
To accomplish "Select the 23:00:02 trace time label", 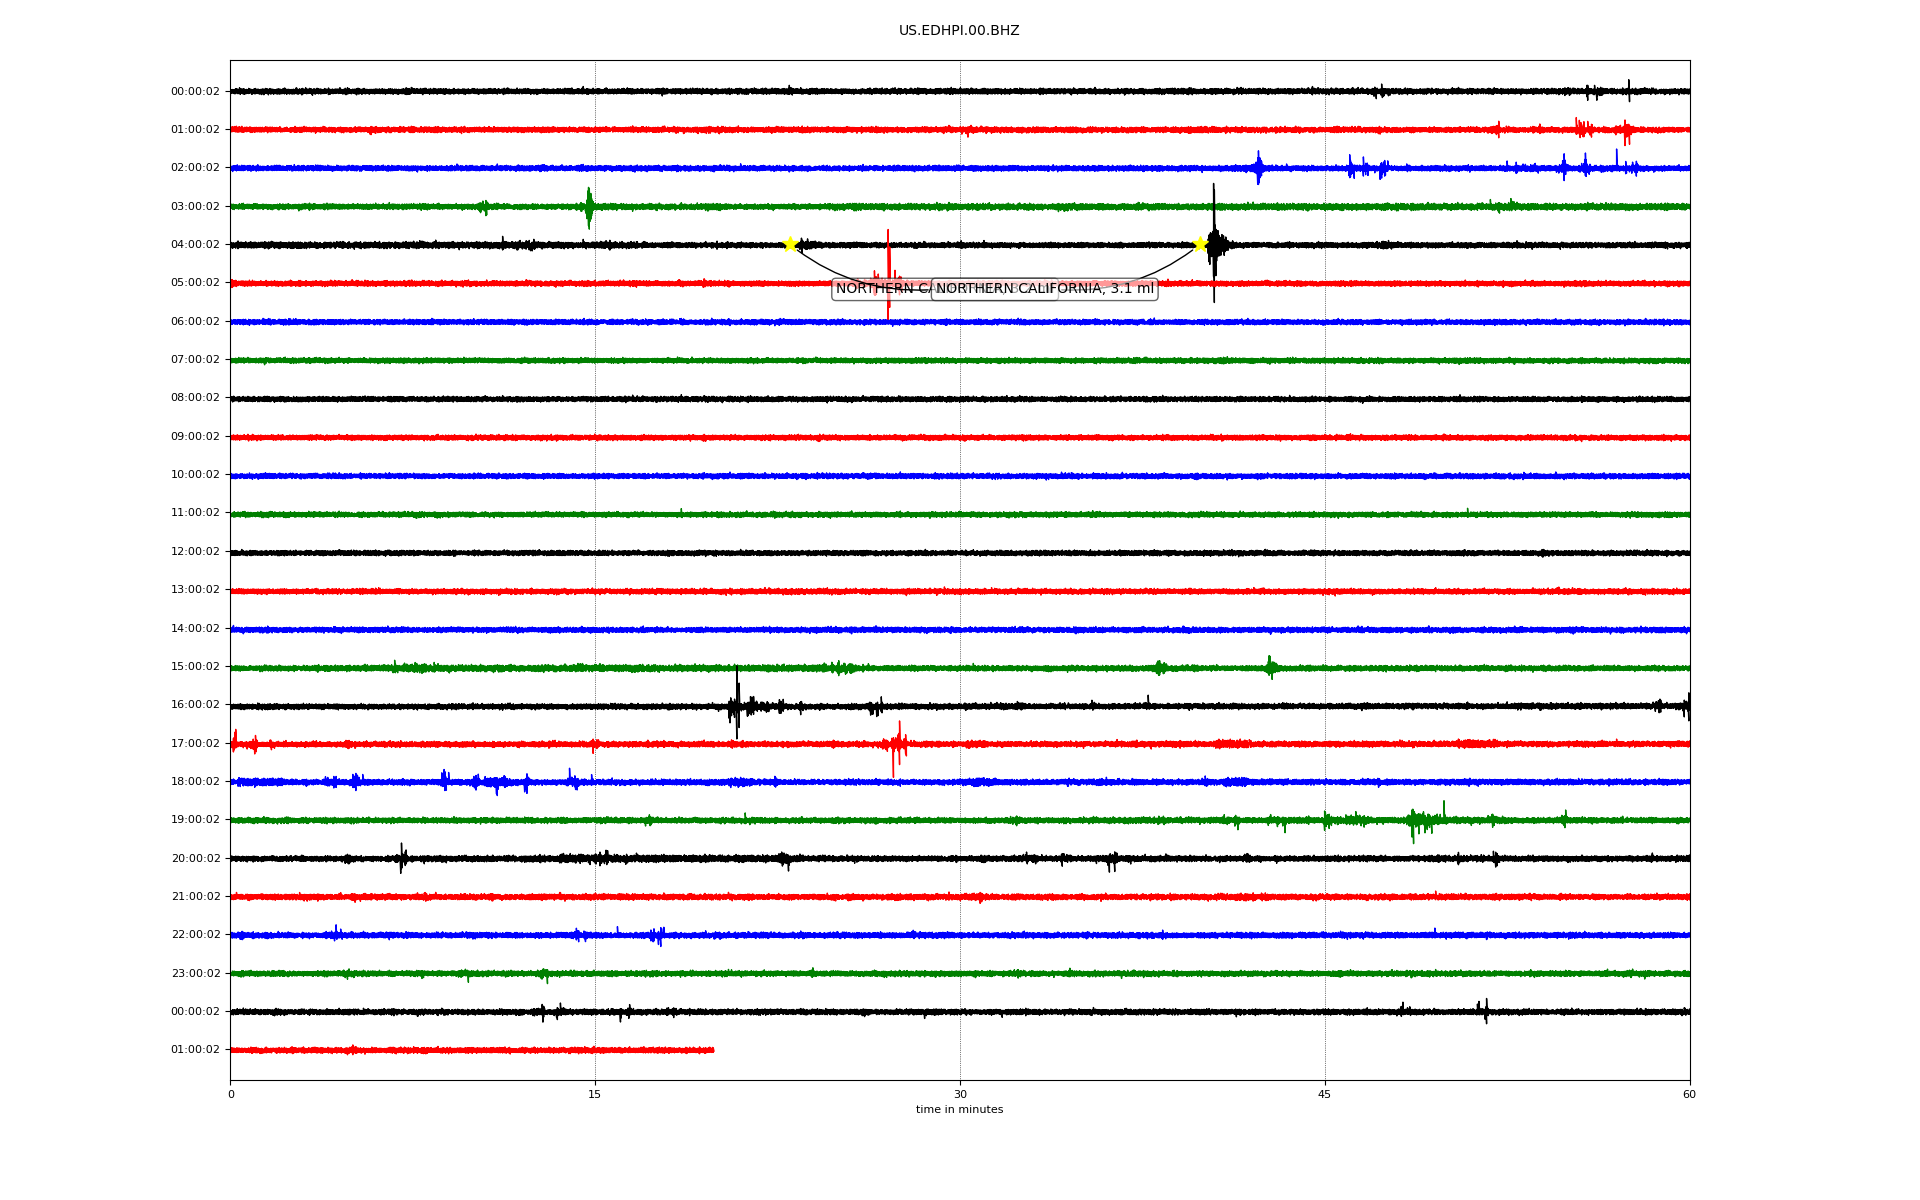I will 195,973.
